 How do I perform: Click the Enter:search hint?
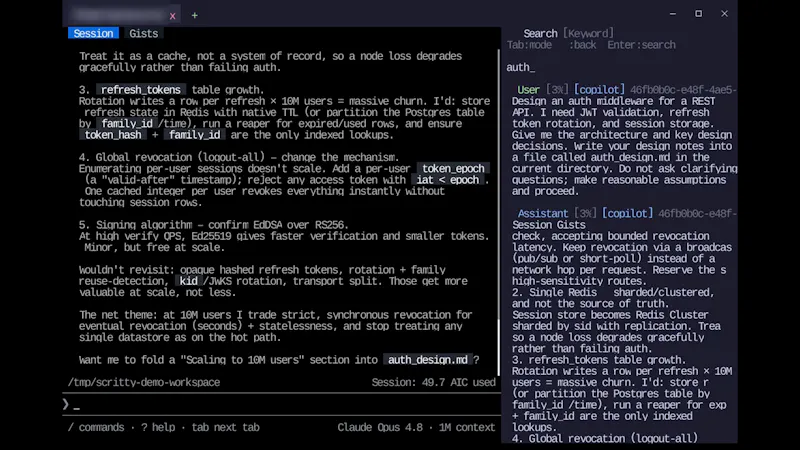pos(641,45)
